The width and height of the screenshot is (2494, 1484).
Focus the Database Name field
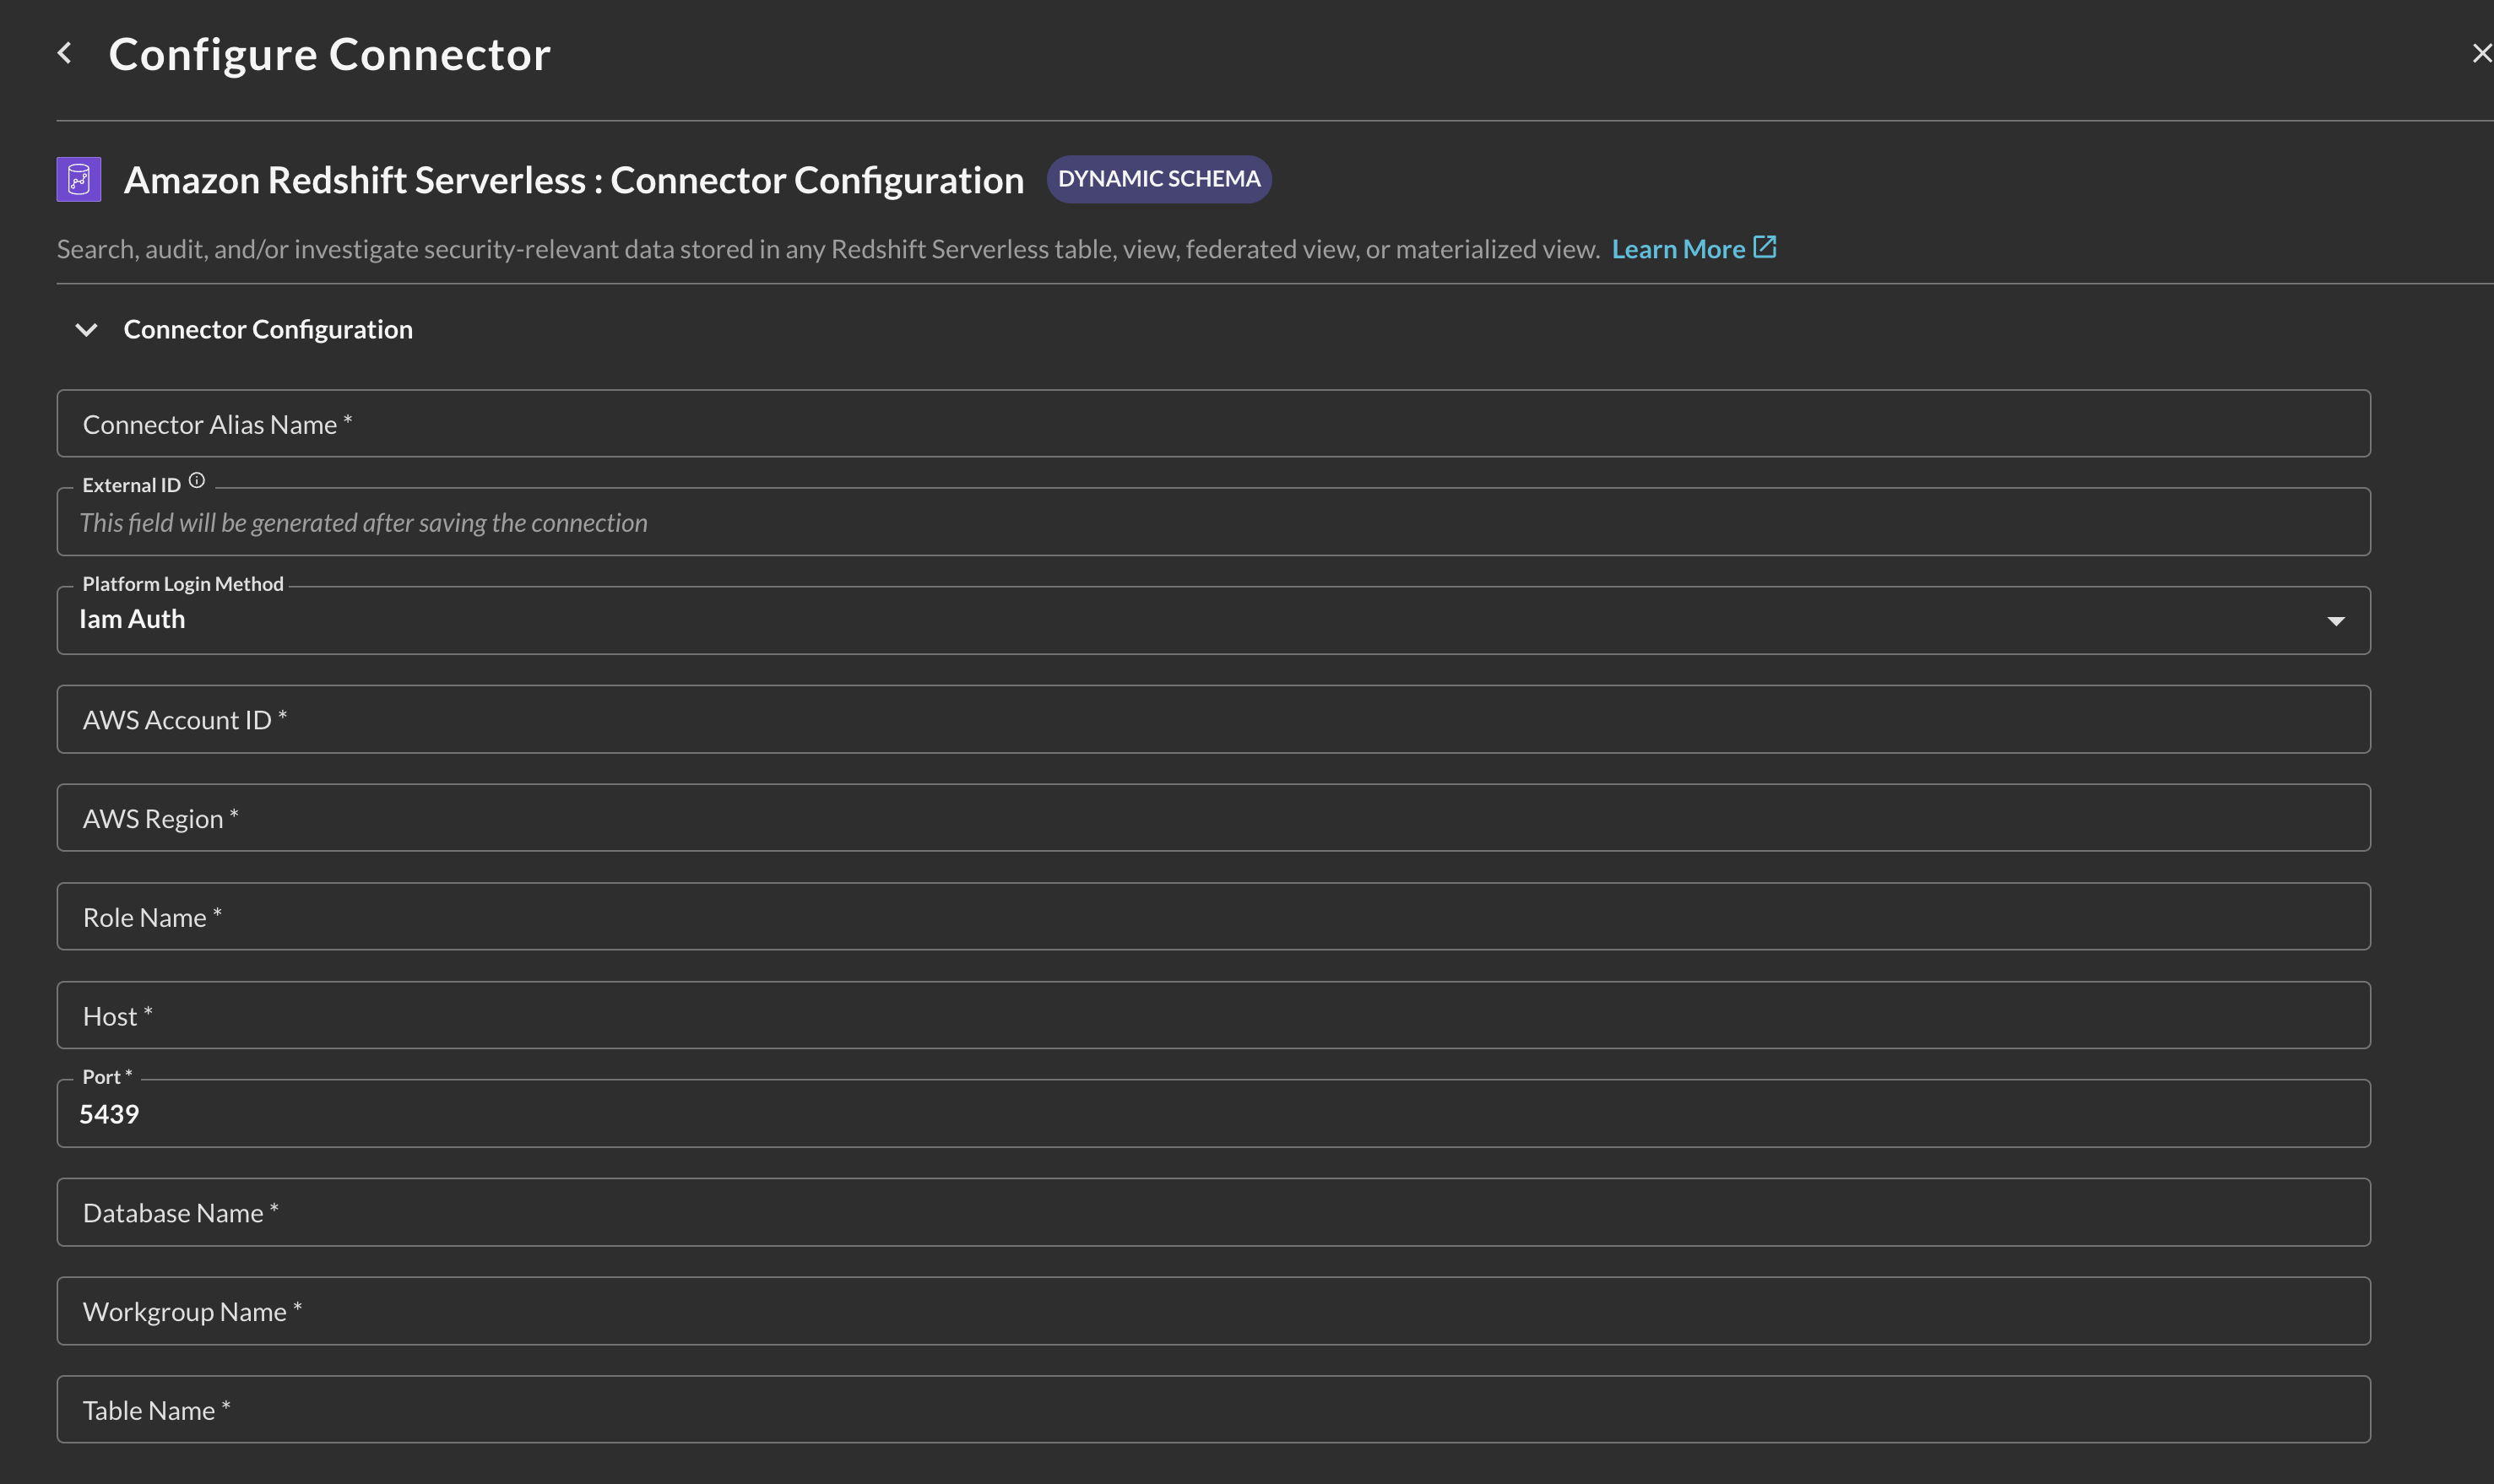coord(1213,1212)
